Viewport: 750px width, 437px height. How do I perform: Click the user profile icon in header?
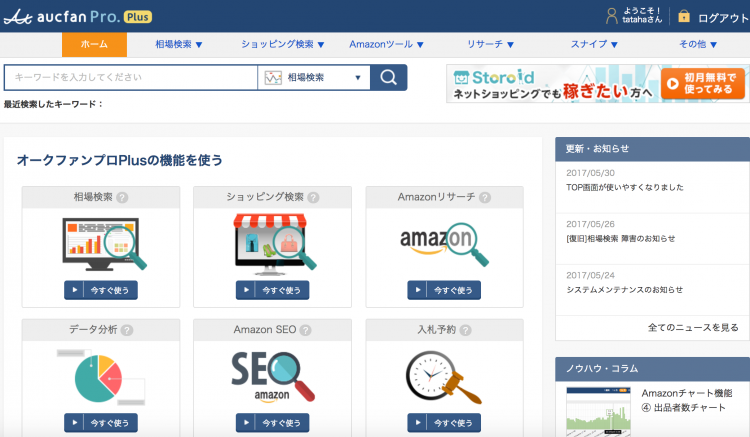612,16
